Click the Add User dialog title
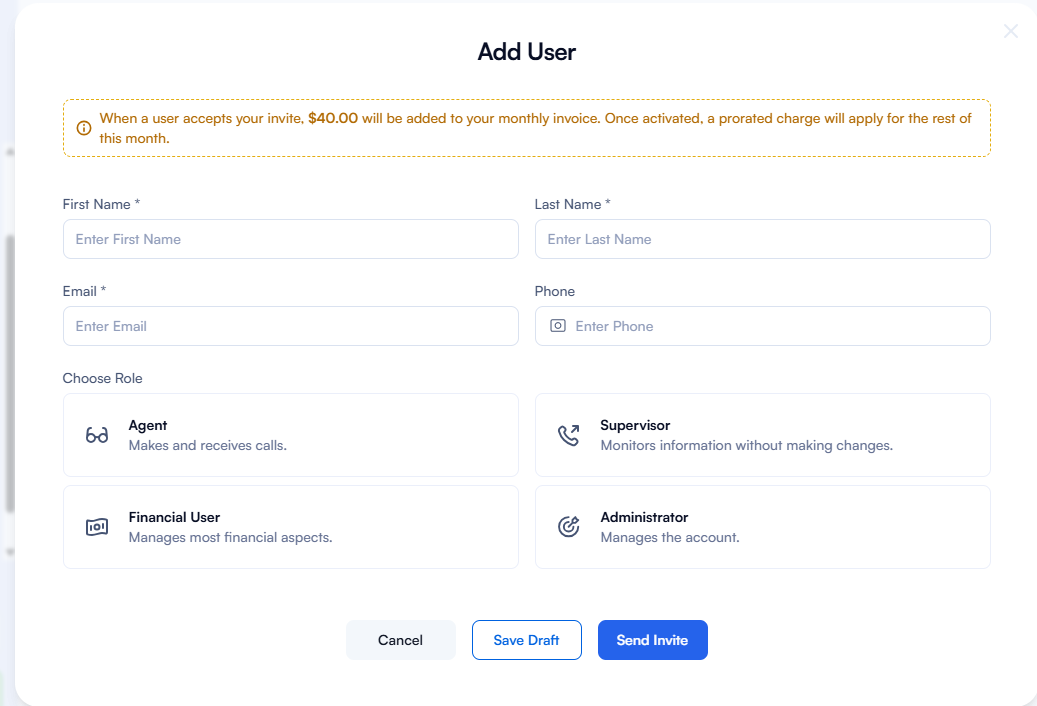The image size is (1037, 706). (x=526, y=52)
